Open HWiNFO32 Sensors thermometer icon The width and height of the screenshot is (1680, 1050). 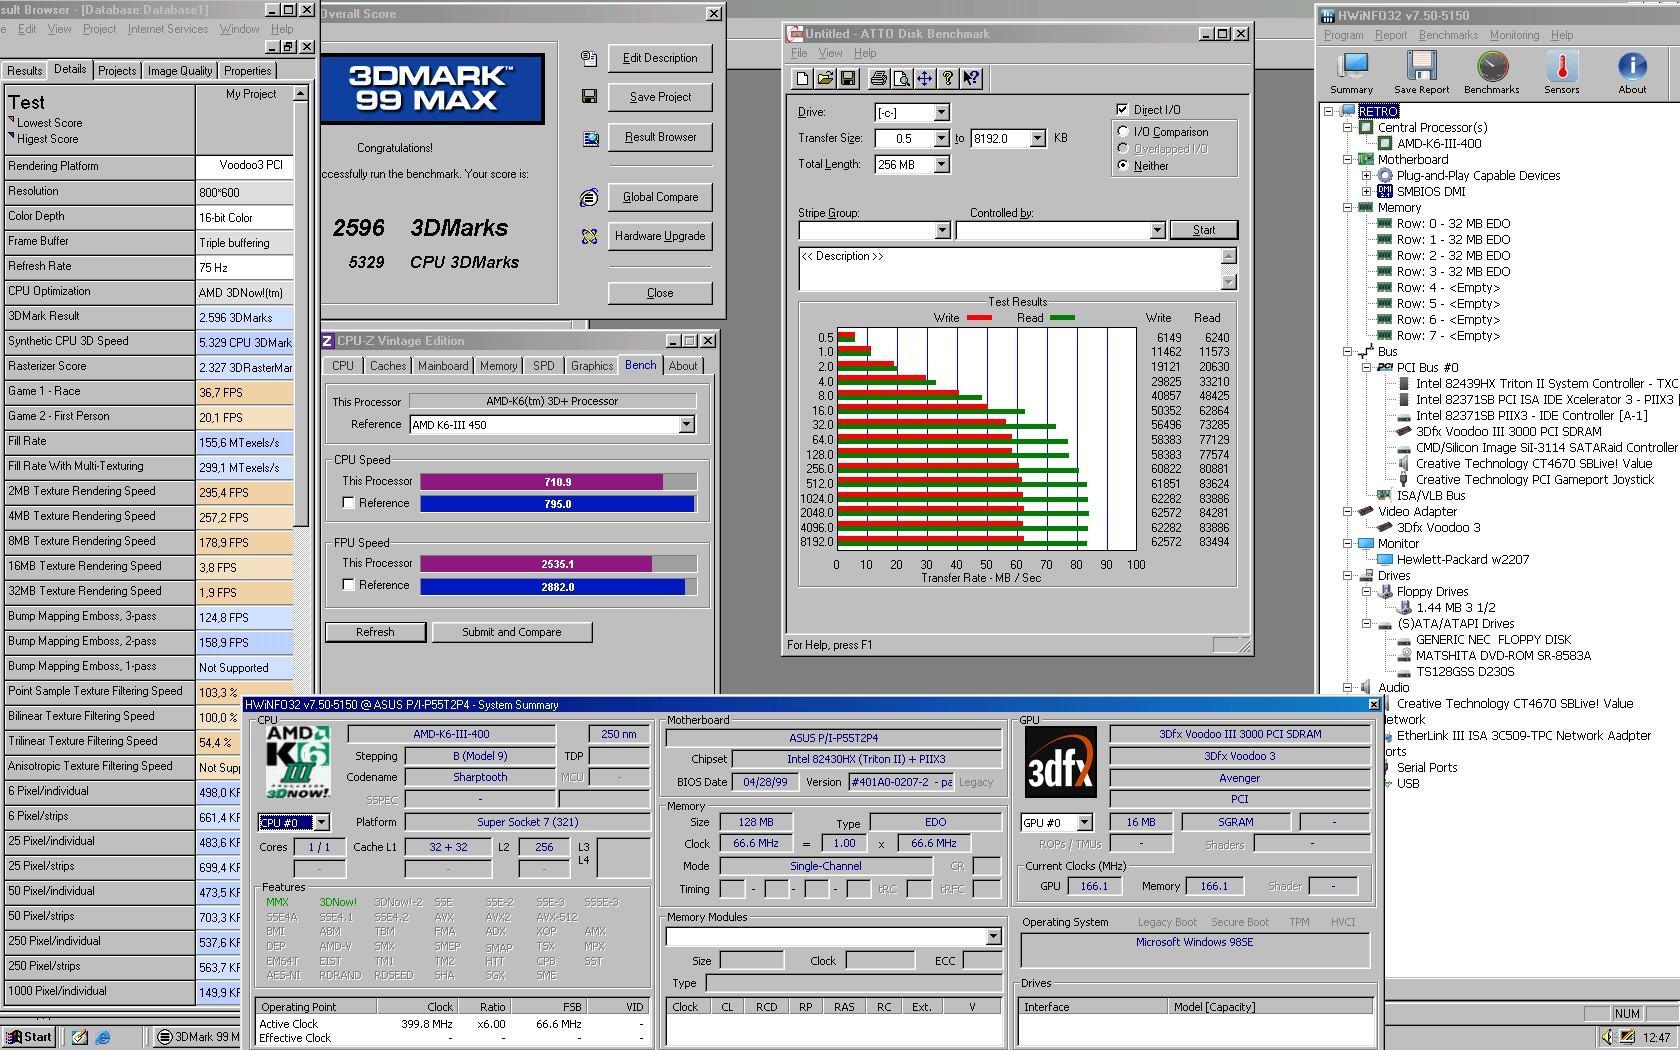coord(1562,72)
